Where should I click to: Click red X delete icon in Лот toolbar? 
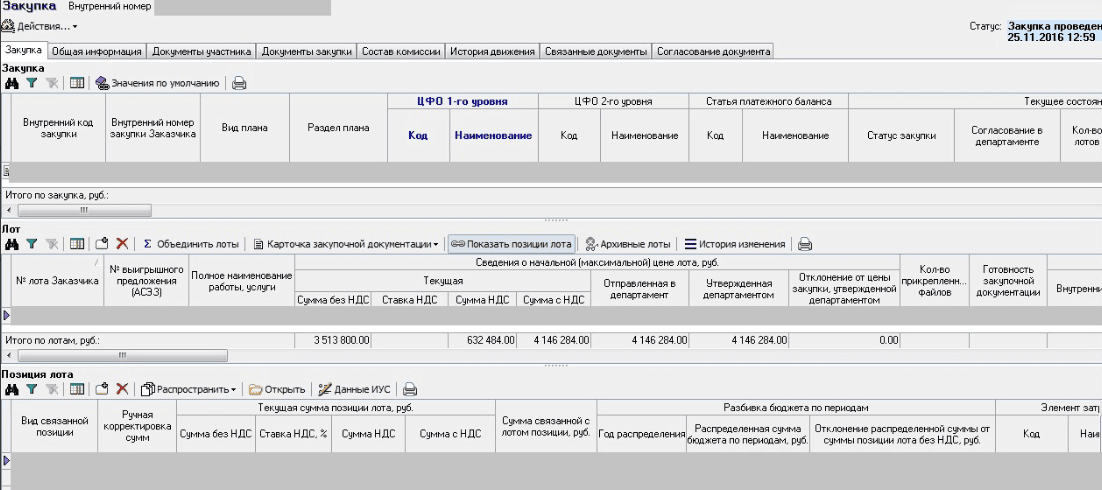[122, 243]
